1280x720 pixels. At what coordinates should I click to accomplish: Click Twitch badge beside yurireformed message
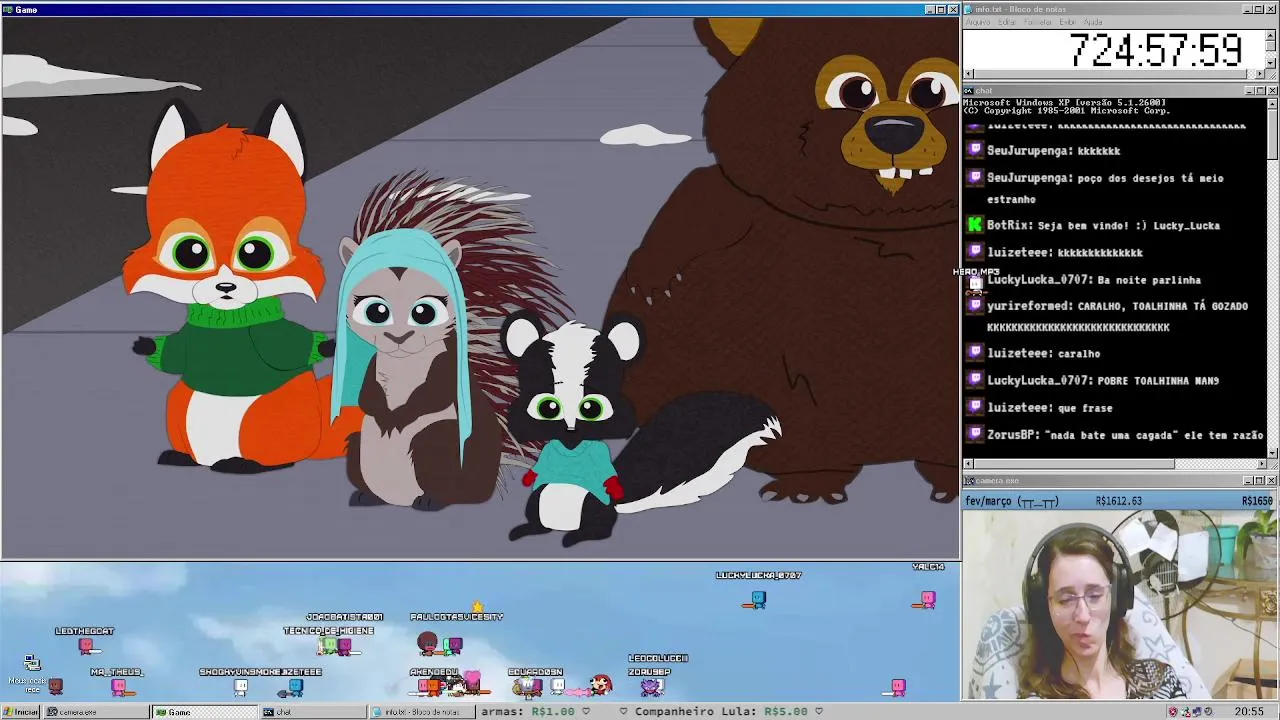[x=975, y=306]
